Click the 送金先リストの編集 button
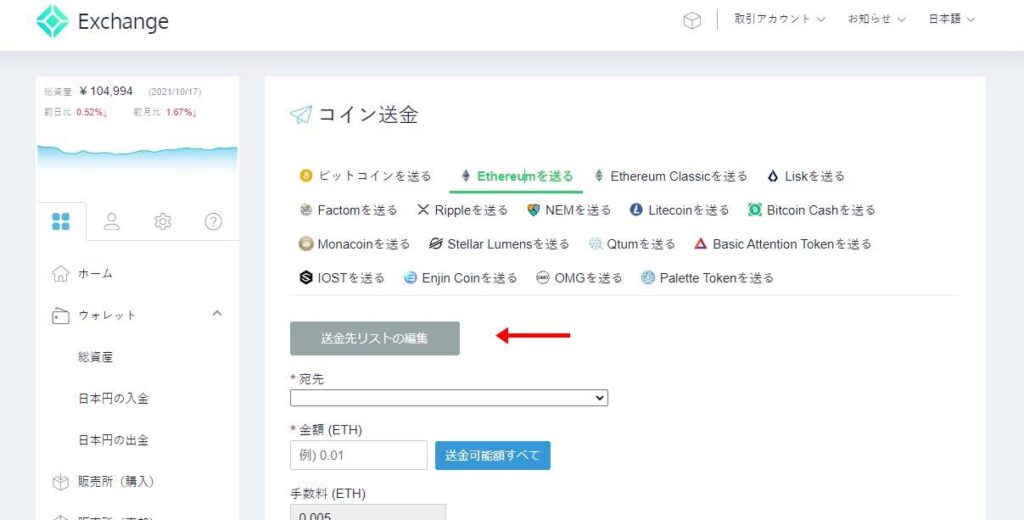The width and height of the screenshot is (1024, 520). (375, 338)
